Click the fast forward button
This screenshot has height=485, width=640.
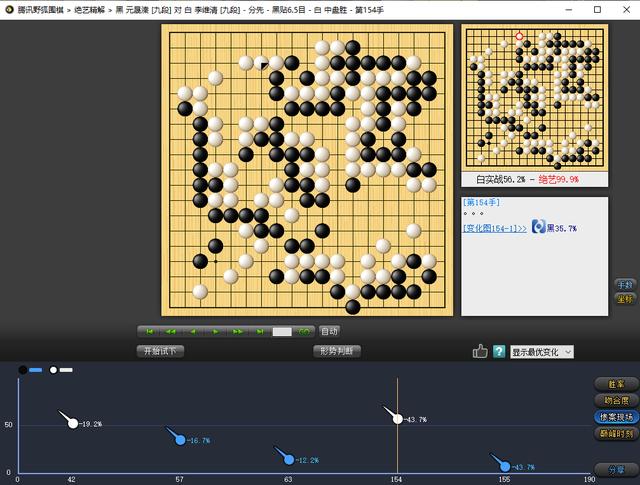click(x=238, y=332)
